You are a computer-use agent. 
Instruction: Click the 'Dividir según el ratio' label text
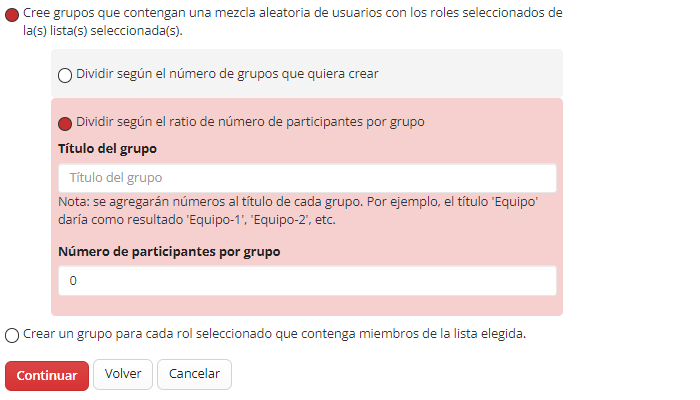tap(250, 122)
